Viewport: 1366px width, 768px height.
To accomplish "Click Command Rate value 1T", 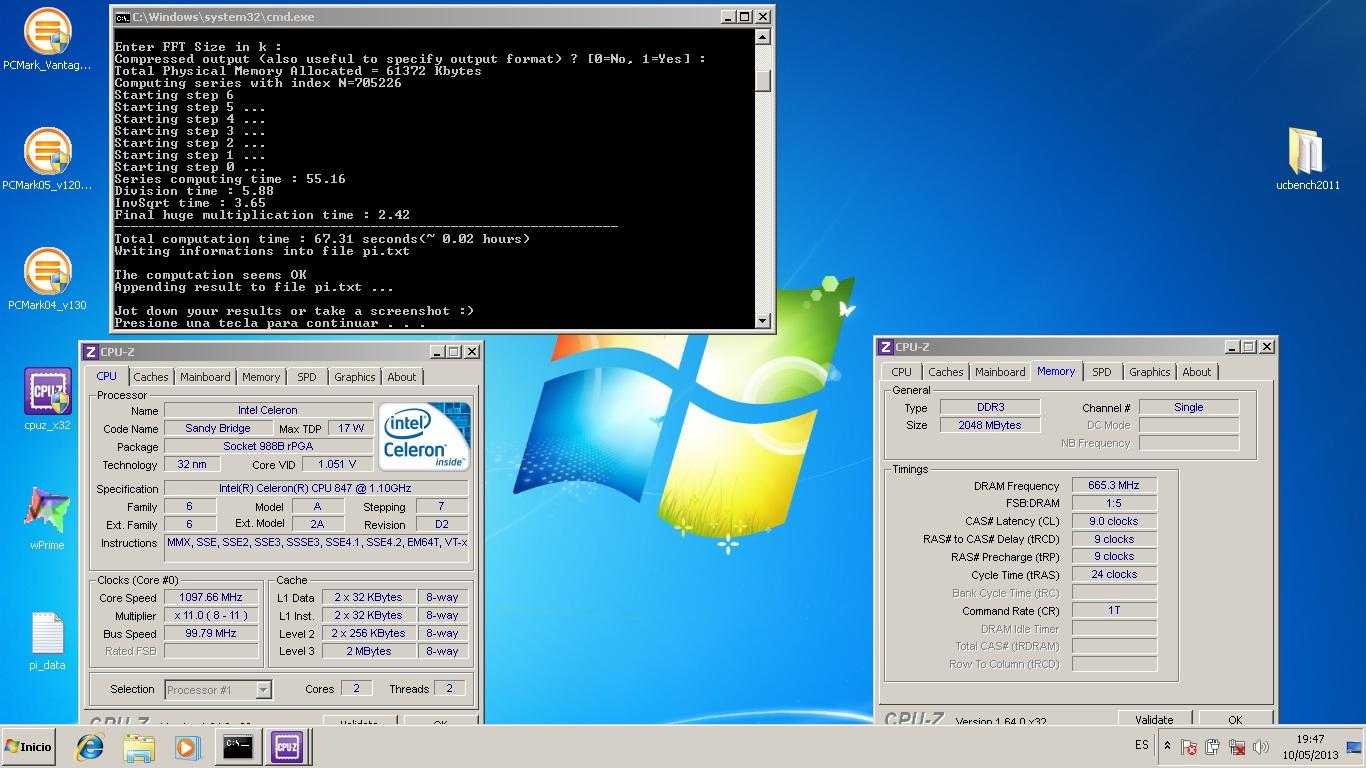I will pyautogui.click(x=1114, y=610).
